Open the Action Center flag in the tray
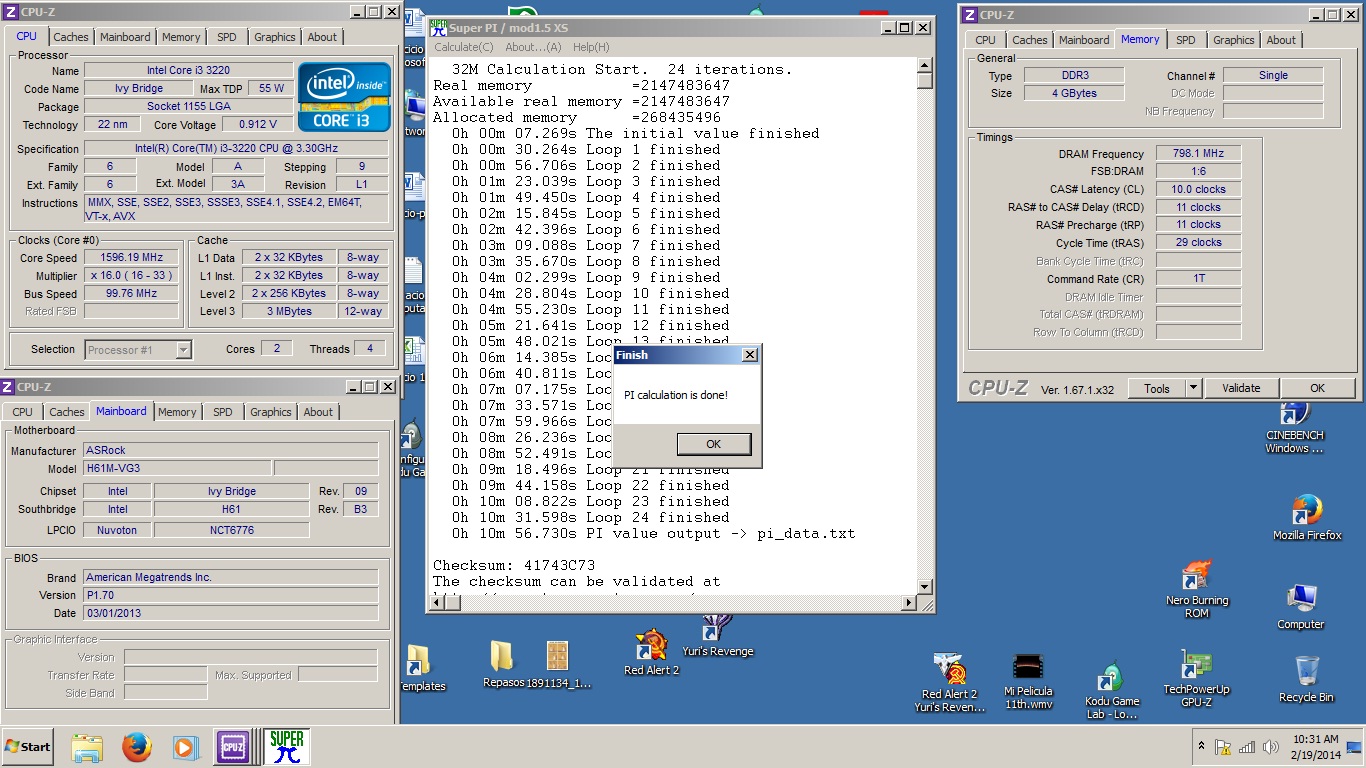Image resolution: width=1366 pixels, height=768 pixels. coord(1222,747)
